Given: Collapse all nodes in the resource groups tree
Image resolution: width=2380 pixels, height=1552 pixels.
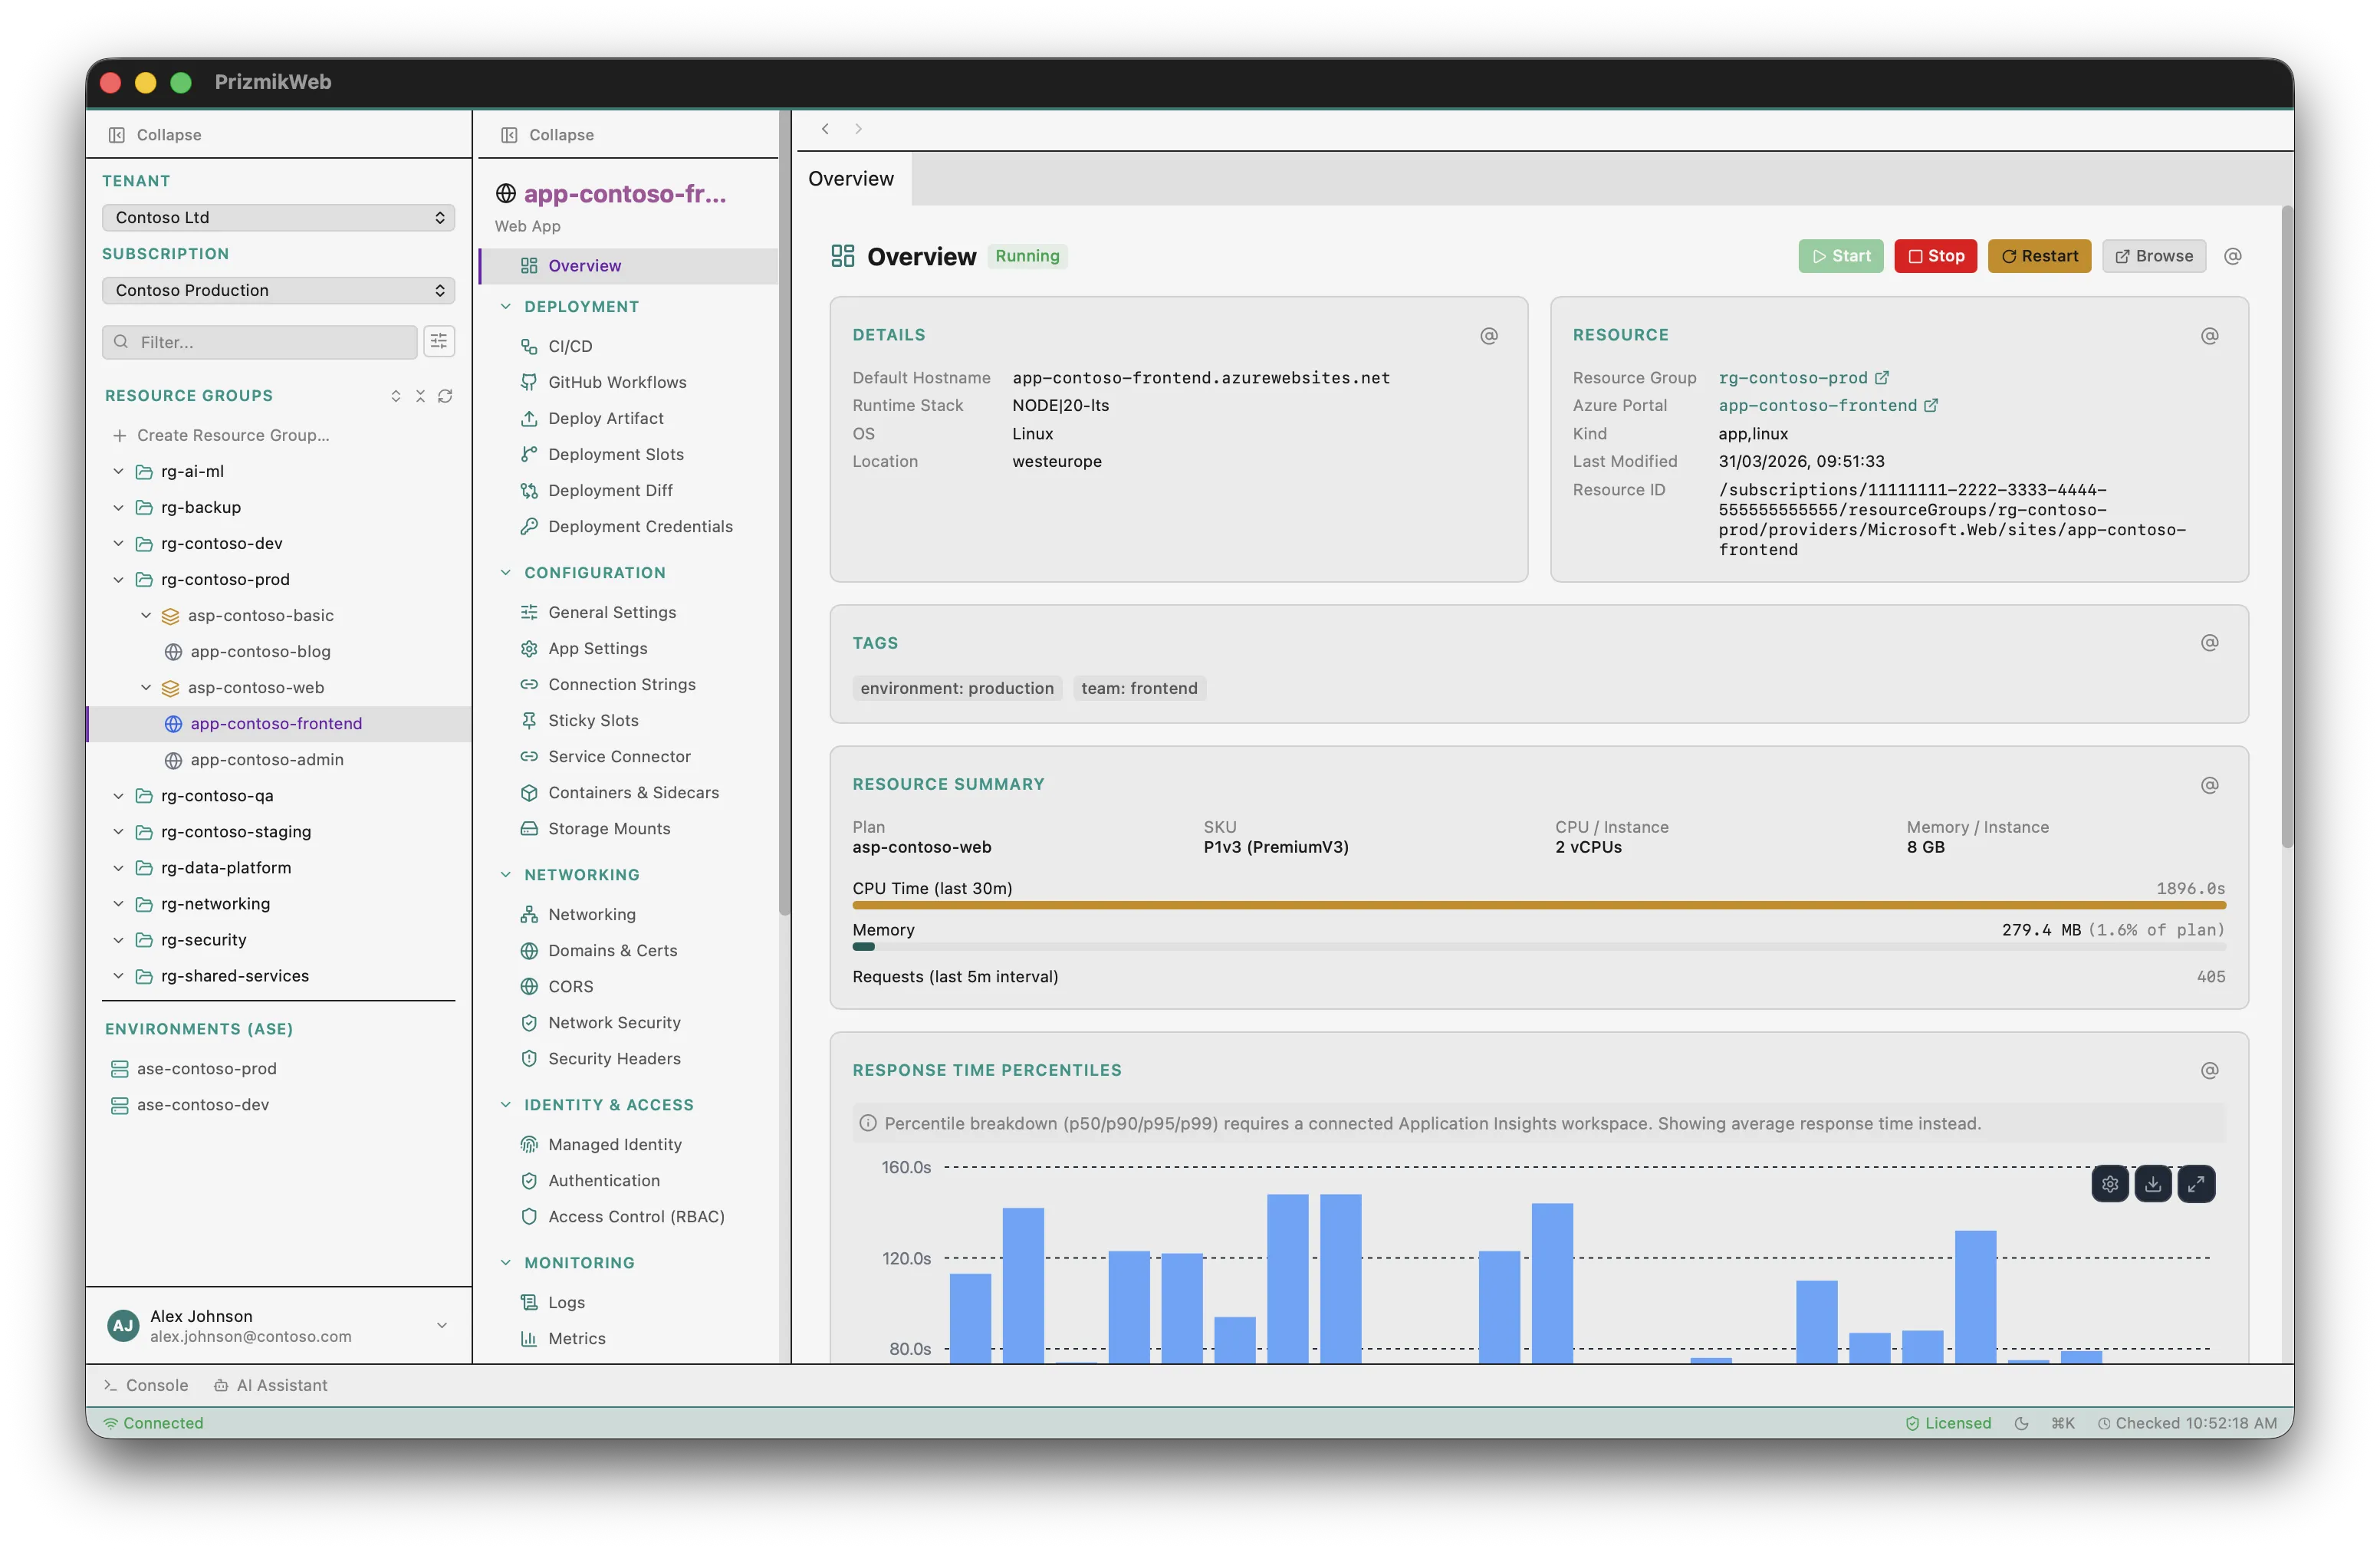Looking at the screenshot, I should [x=421, y=396].
